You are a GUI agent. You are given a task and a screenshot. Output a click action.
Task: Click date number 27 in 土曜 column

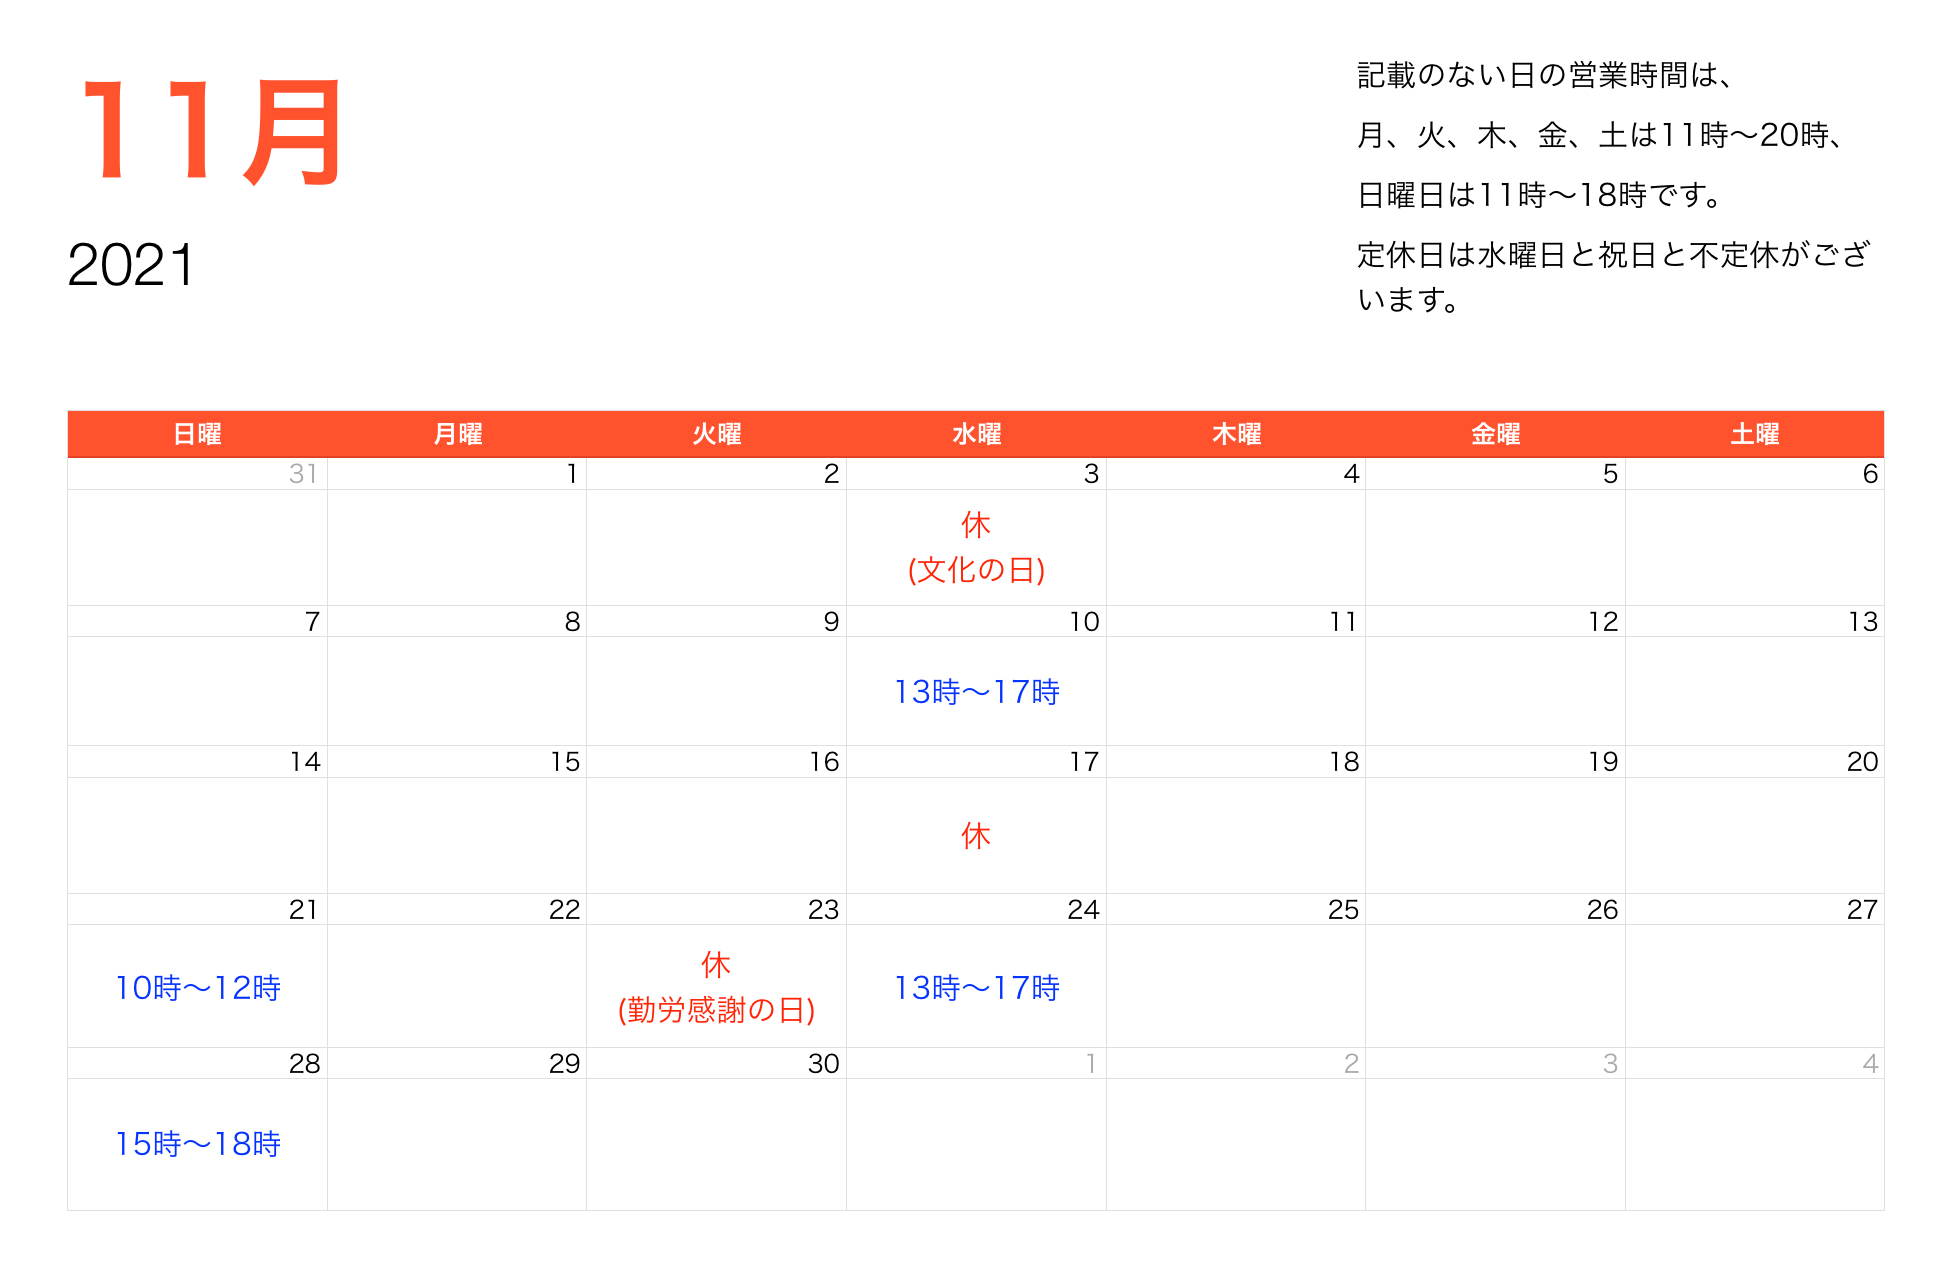coord(1862,910)
